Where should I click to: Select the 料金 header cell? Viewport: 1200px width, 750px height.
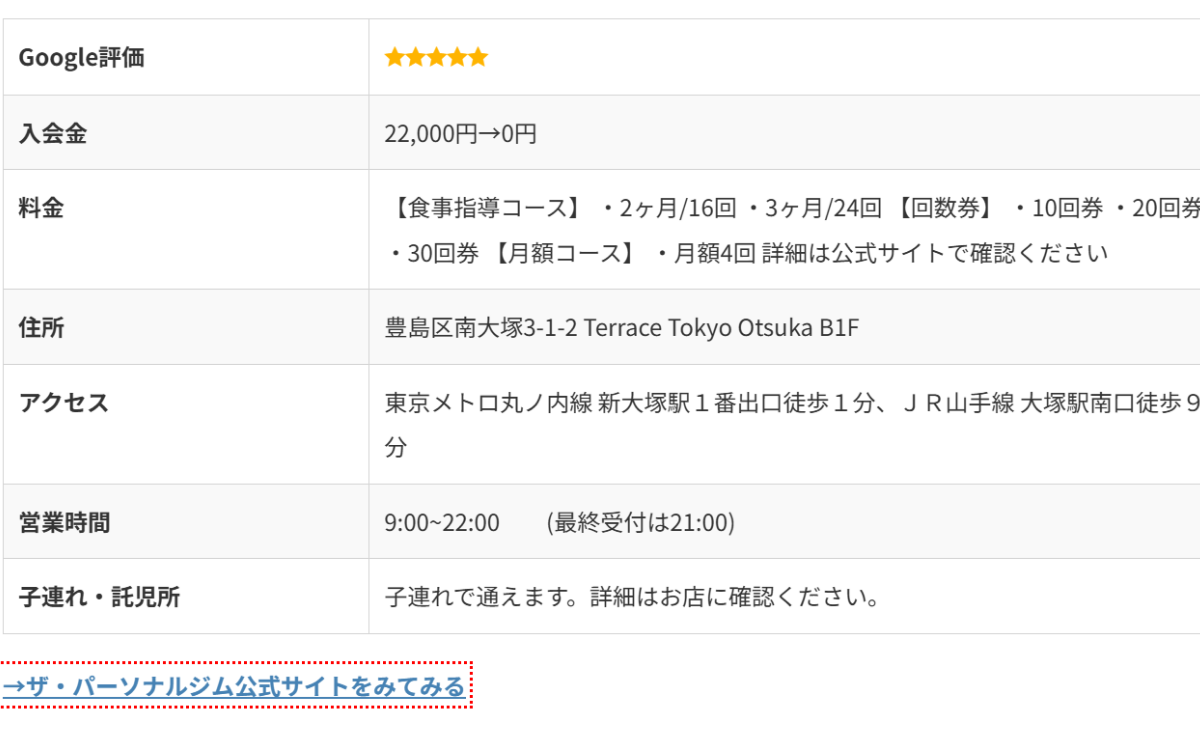186,229
